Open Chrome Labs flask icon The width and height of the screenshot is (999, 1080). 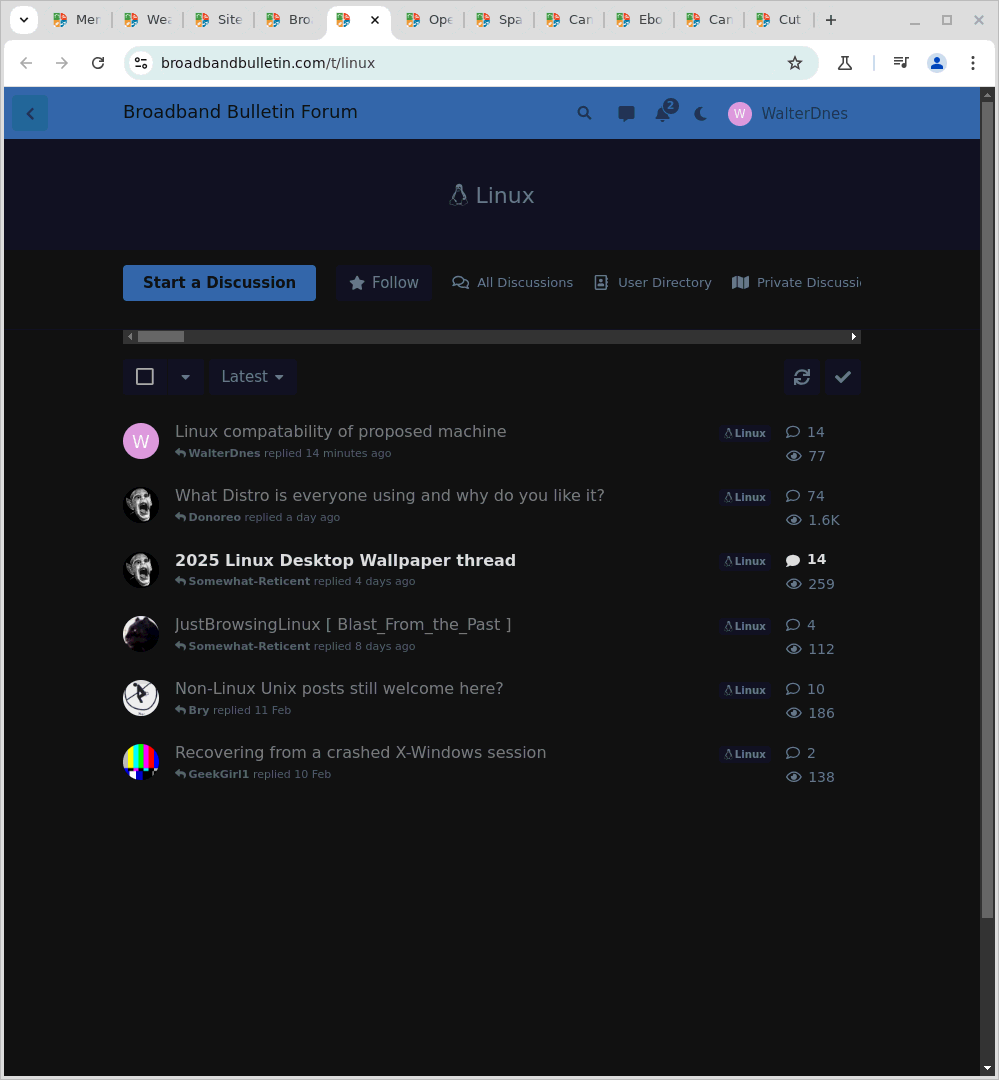pos(845,63)
